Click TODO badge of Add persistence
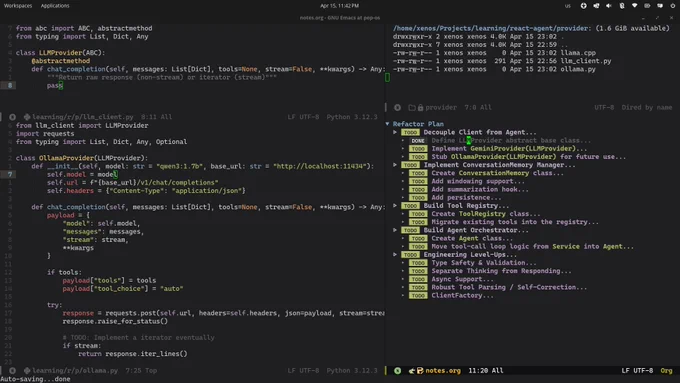 418,197
